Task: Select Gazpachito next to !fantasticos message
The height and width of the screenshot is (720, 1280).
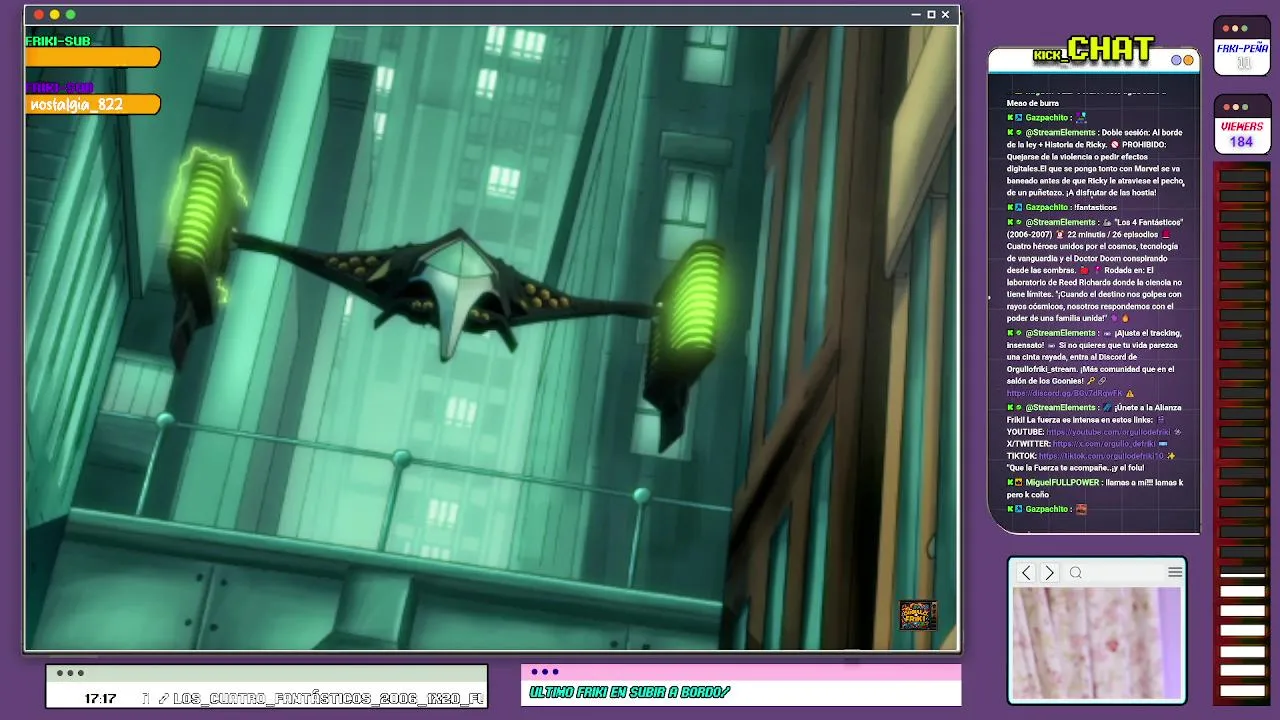Action: point(1047,208)
